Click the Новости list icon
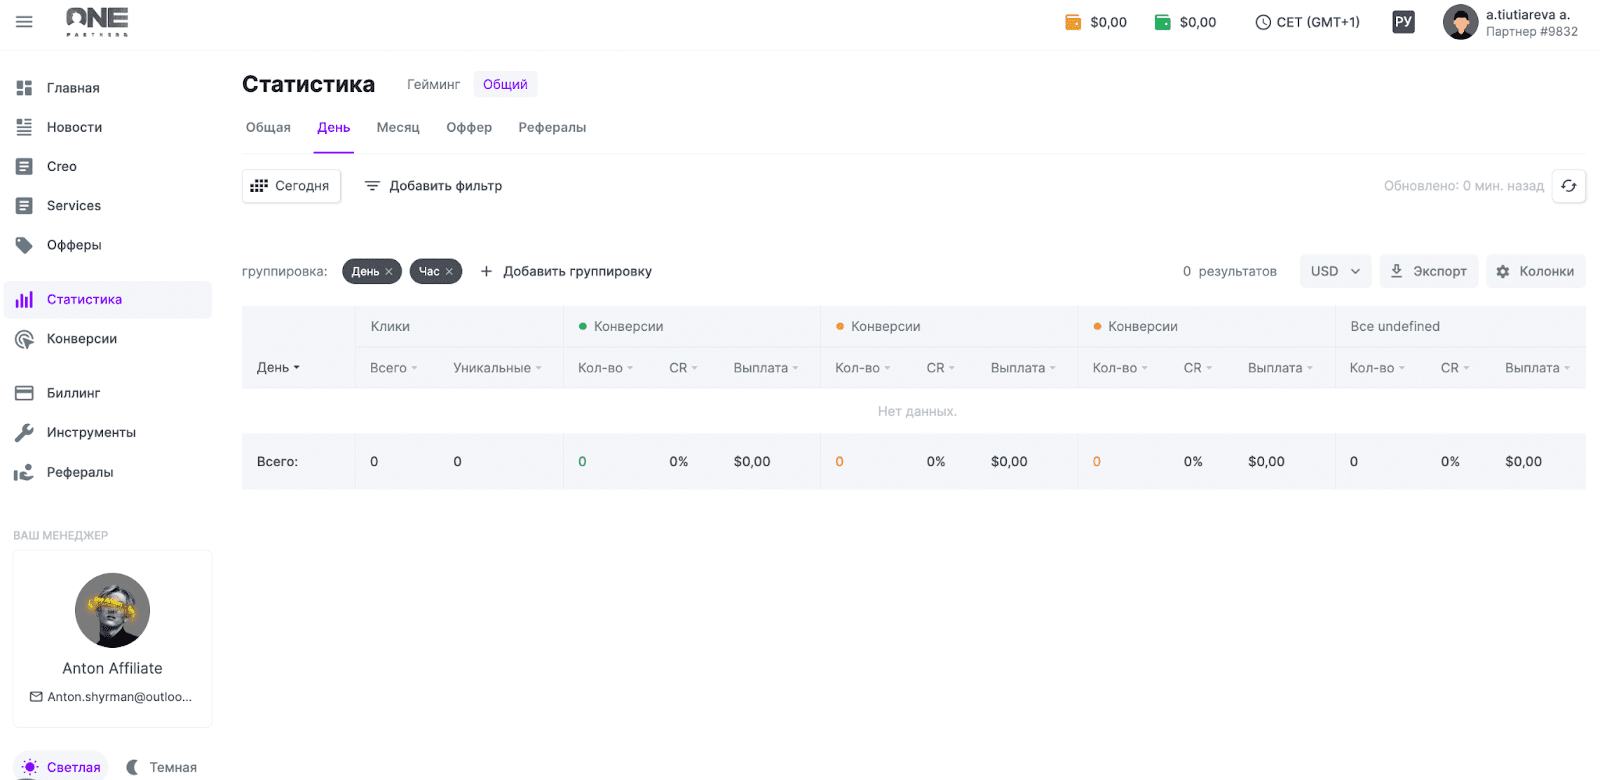The height and width of the screenshot is (780, 1600). [24, 127]
